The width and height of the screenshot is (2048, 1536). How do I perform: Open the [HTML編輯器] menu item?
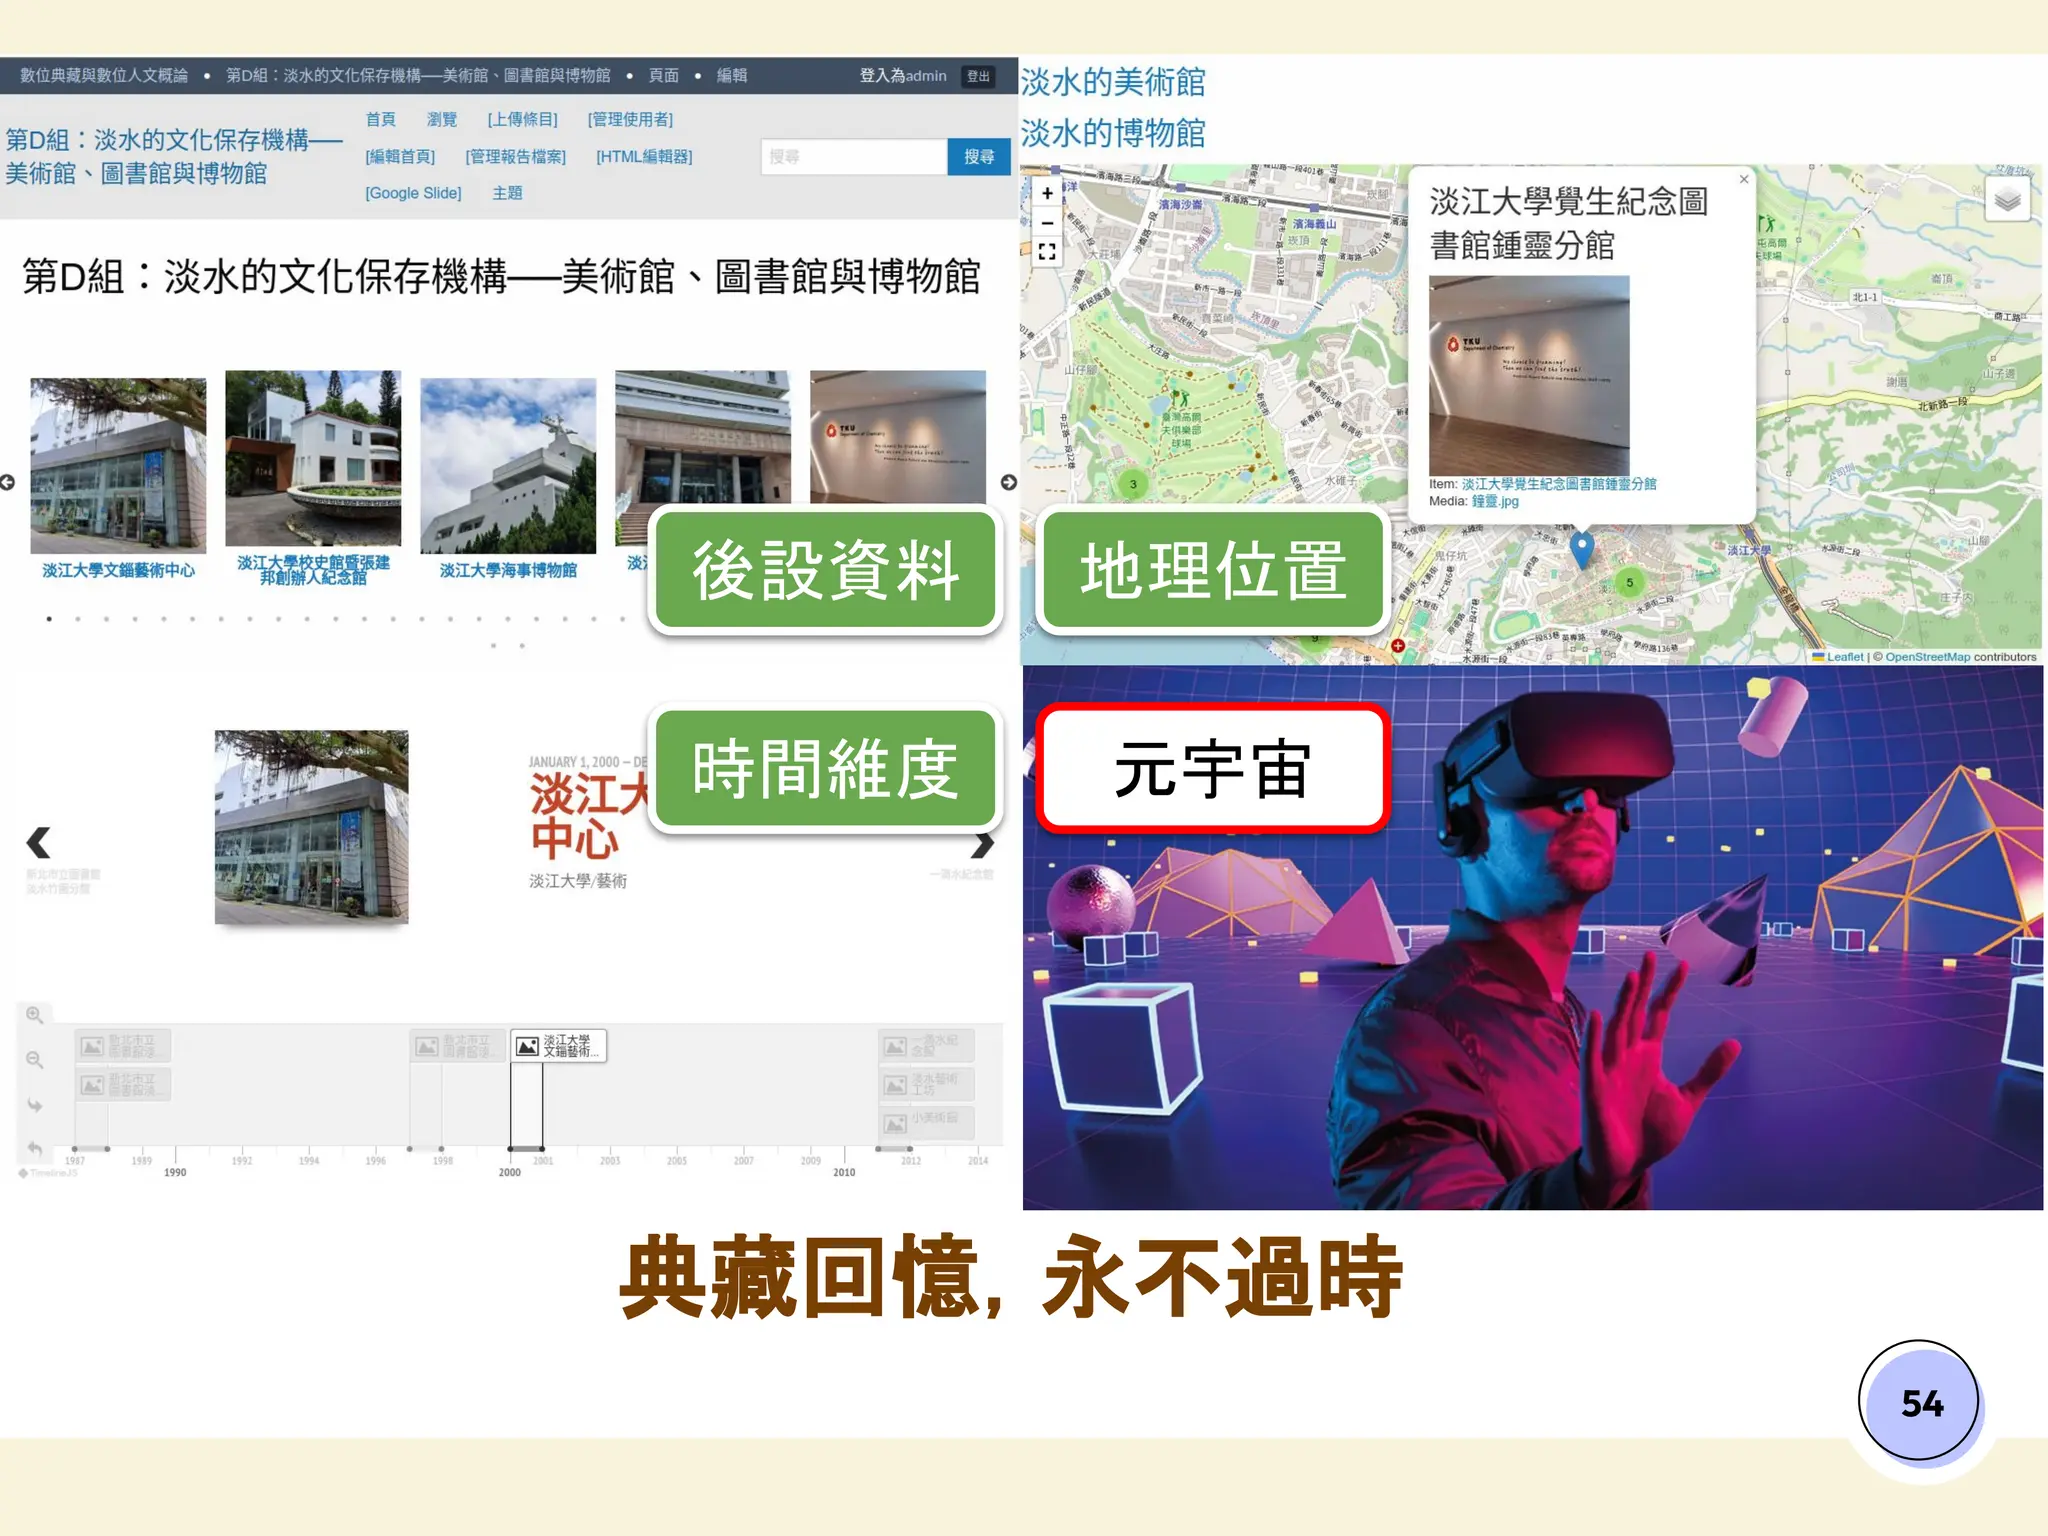click(644, 156)
